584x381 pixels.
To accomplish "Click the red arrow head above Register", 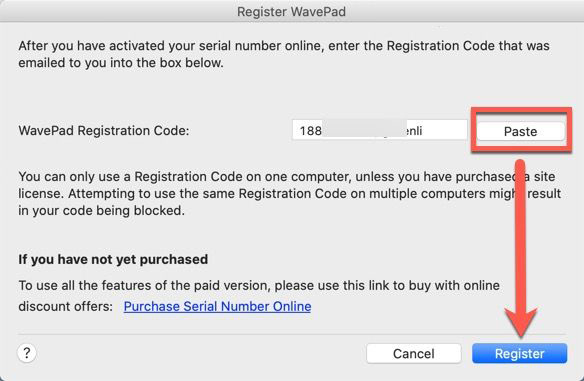I will tap(521, 322).
